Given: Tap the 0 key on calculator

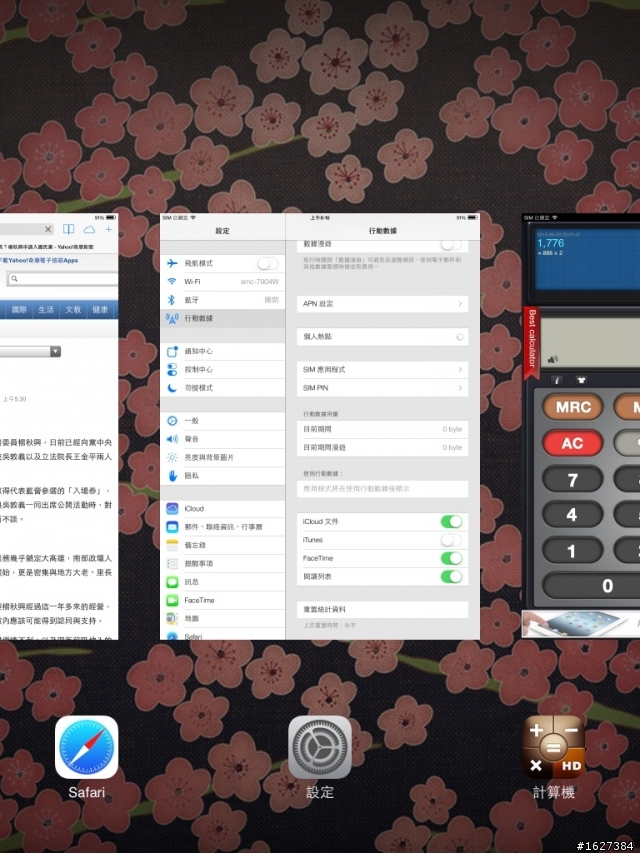Looking at the screenshot, I should tap(592, 586).
